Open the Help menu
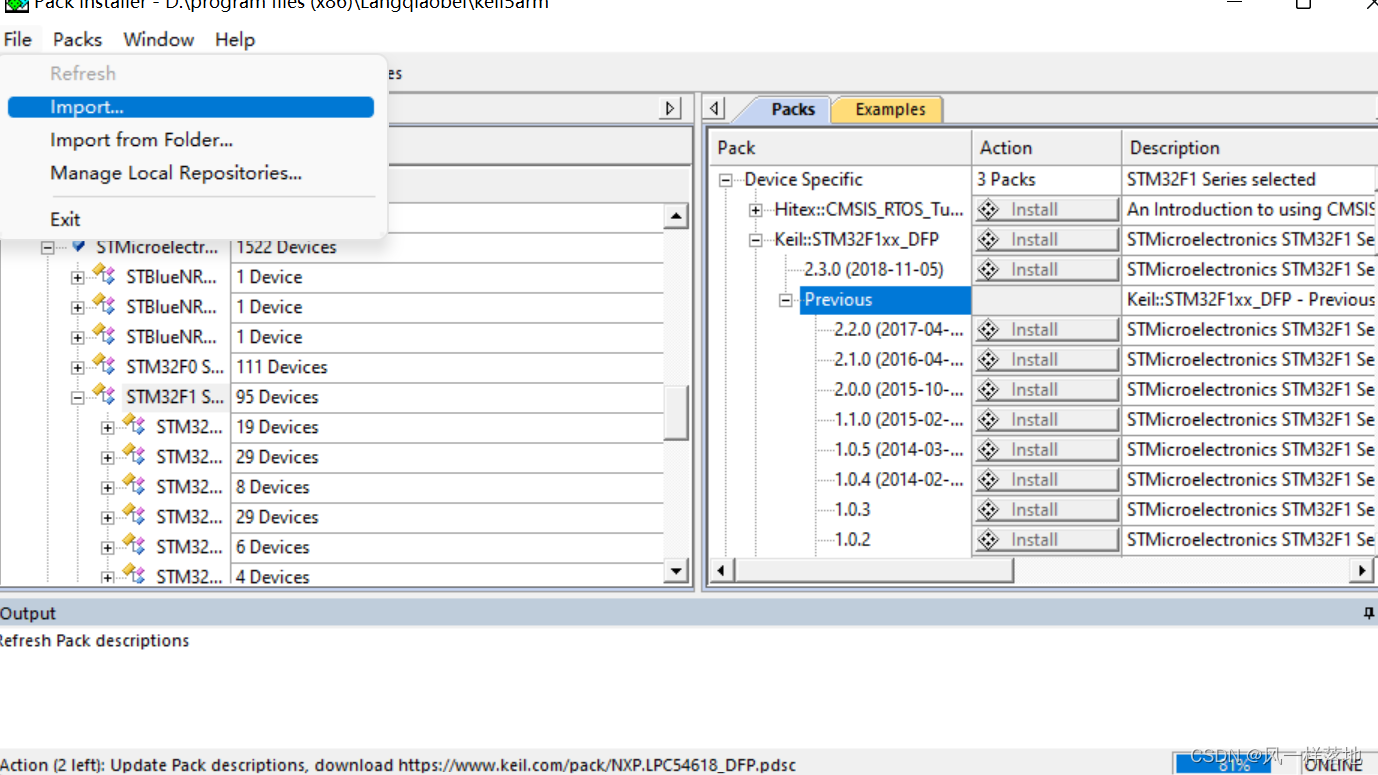The width and height of the screenshot is (1378, 775). click(235, 39)
